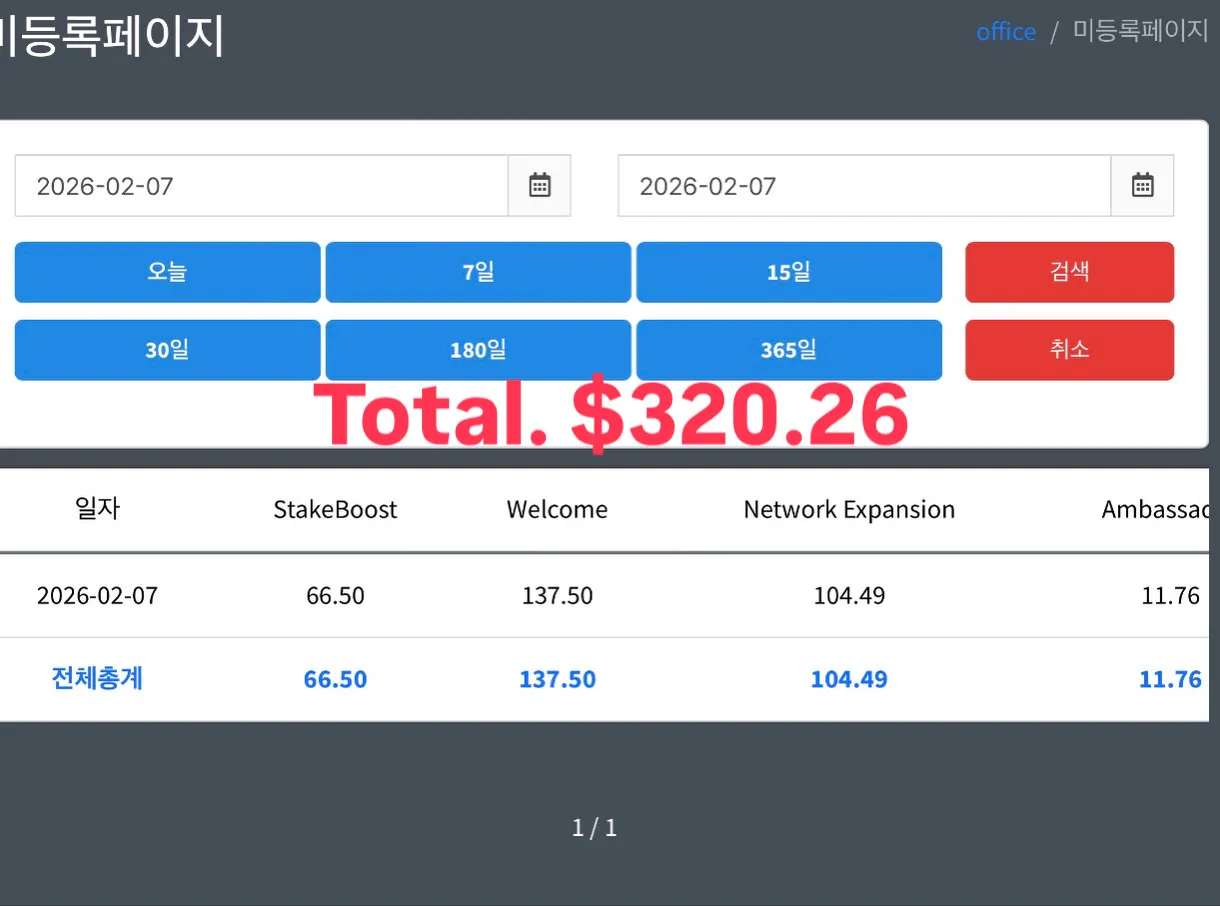This screenshot has height=906, width=1220.
Task: Select the 7일 range button
Action: coord(478,272)
